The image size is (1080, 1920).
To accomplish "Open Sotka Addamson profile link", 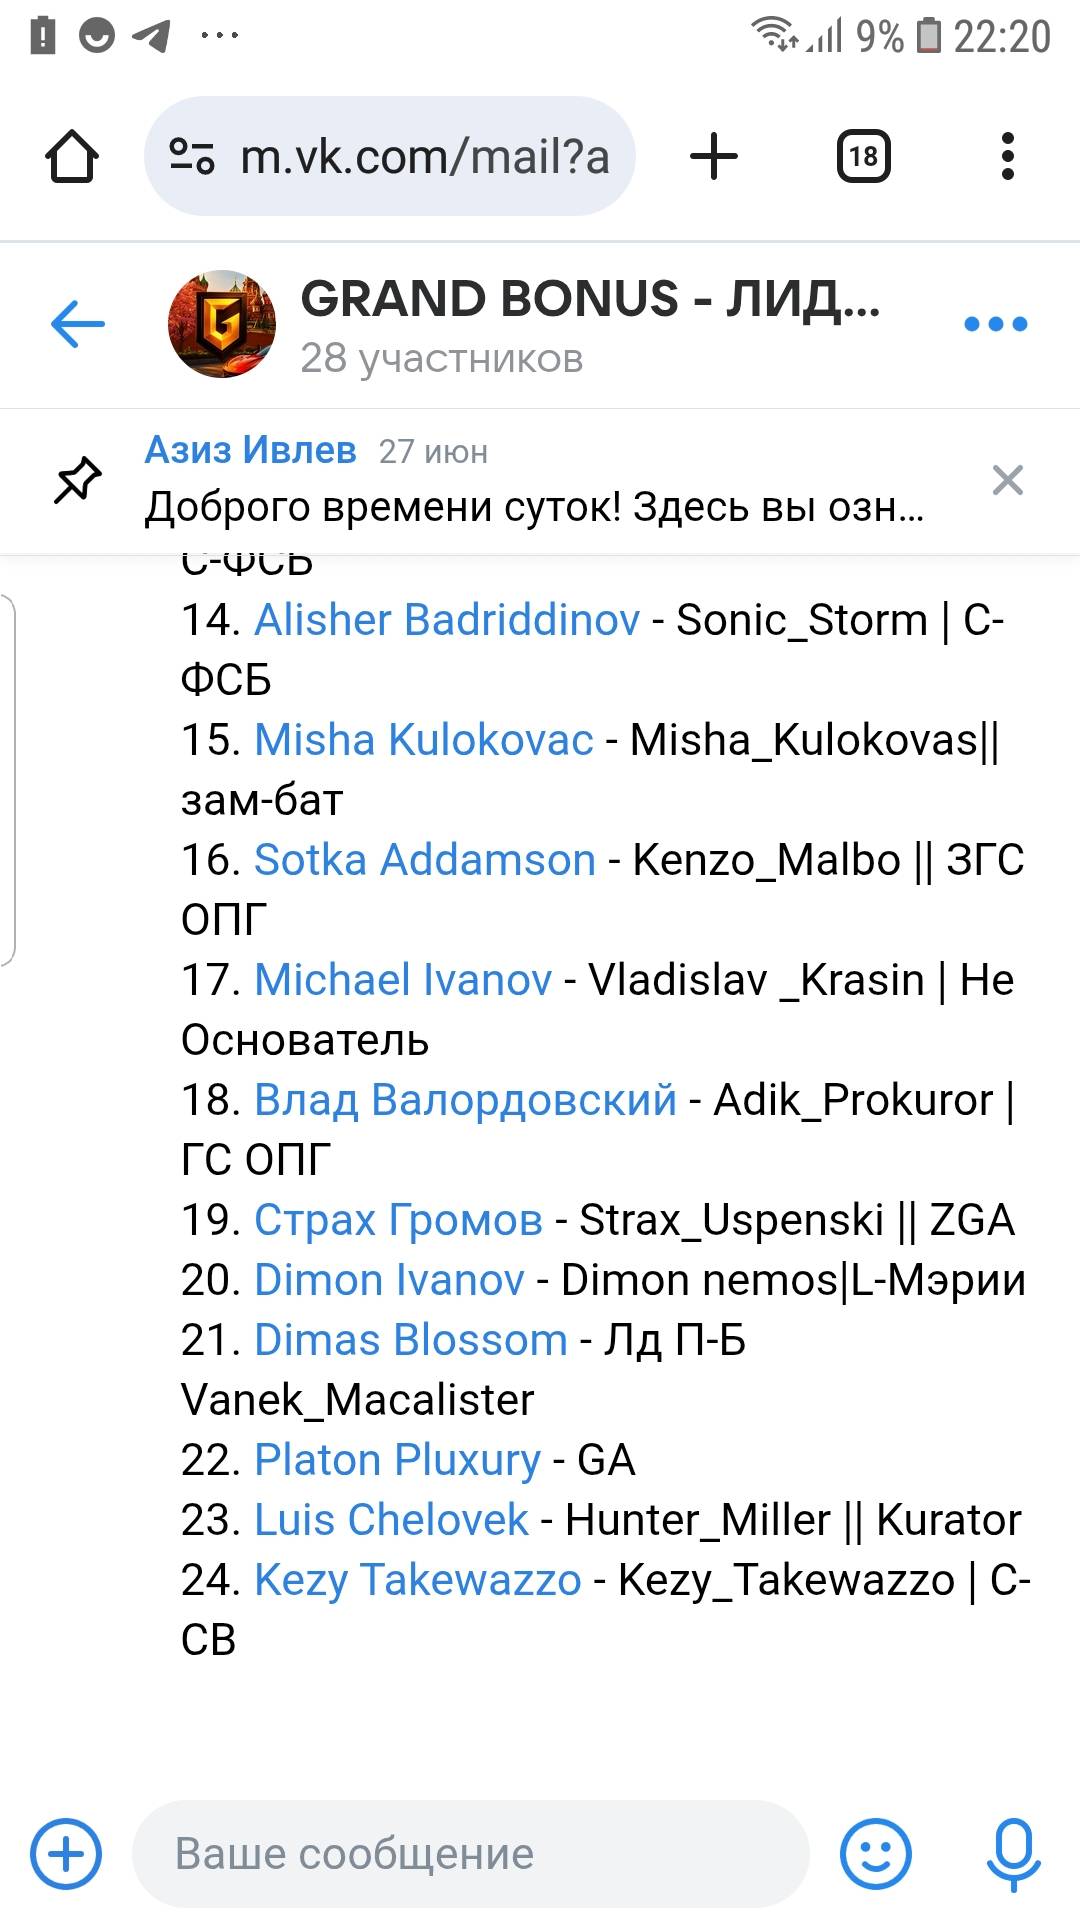I will tap(425, 860).
